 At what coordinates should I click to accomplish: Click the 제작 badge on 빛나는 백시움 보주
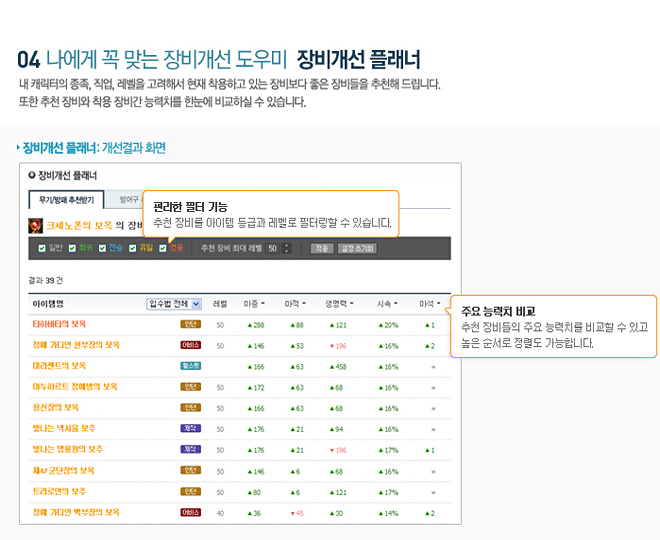tap(190, 428)
